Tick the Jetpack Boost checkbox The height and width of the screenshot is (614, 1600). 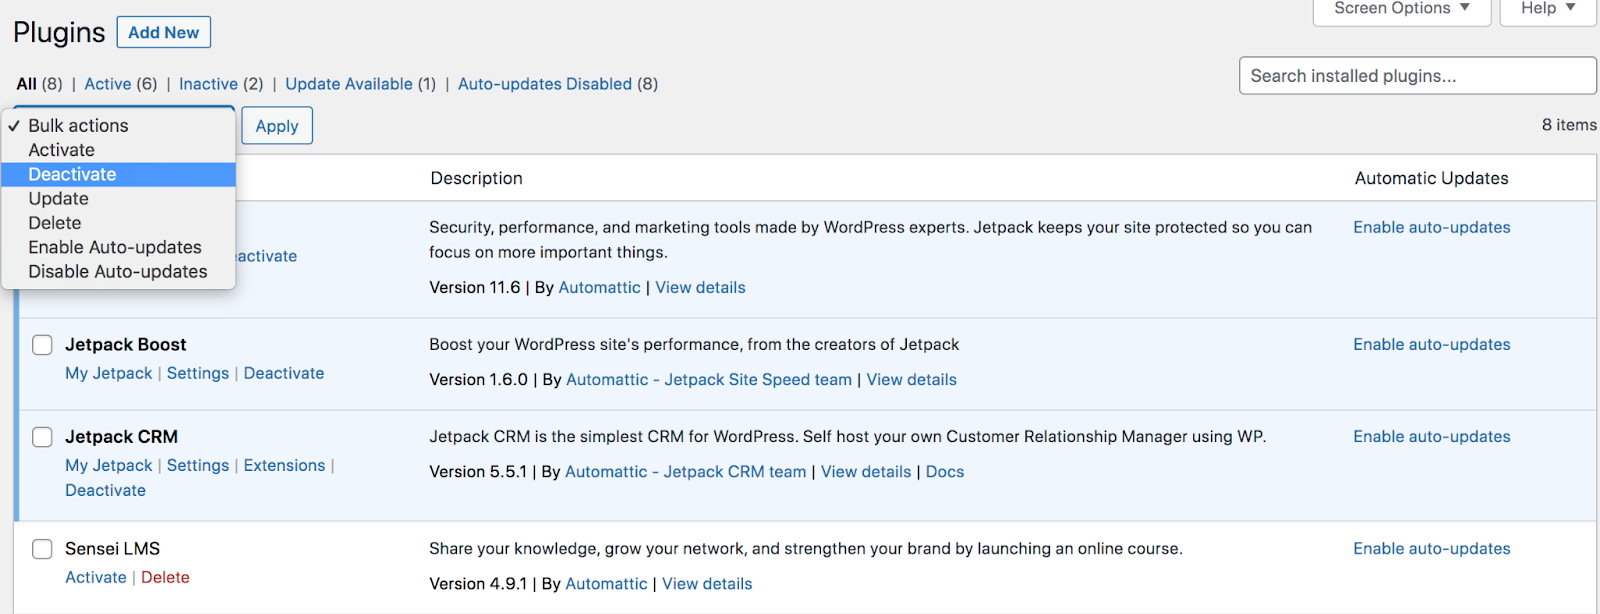42,345
